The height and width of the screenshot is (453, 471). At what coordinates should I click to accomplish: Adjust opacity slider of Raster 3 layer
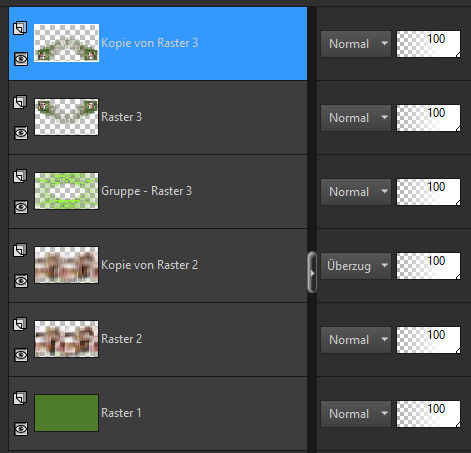[x=428, y=118]
